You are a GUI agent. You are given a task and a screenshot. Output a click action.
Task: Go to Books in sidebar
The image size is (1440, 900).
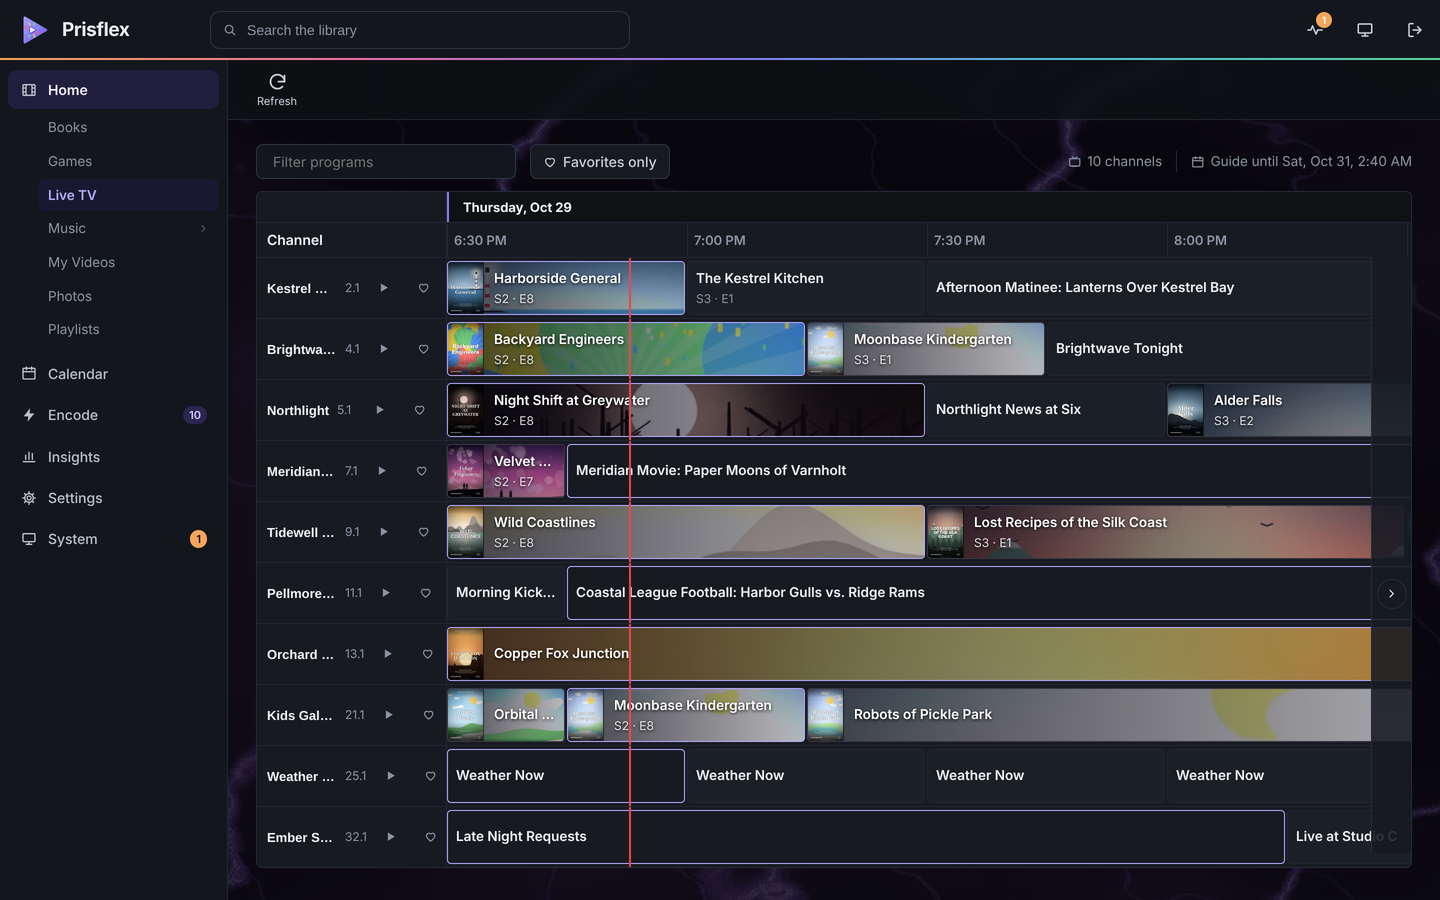click(128, 128)
